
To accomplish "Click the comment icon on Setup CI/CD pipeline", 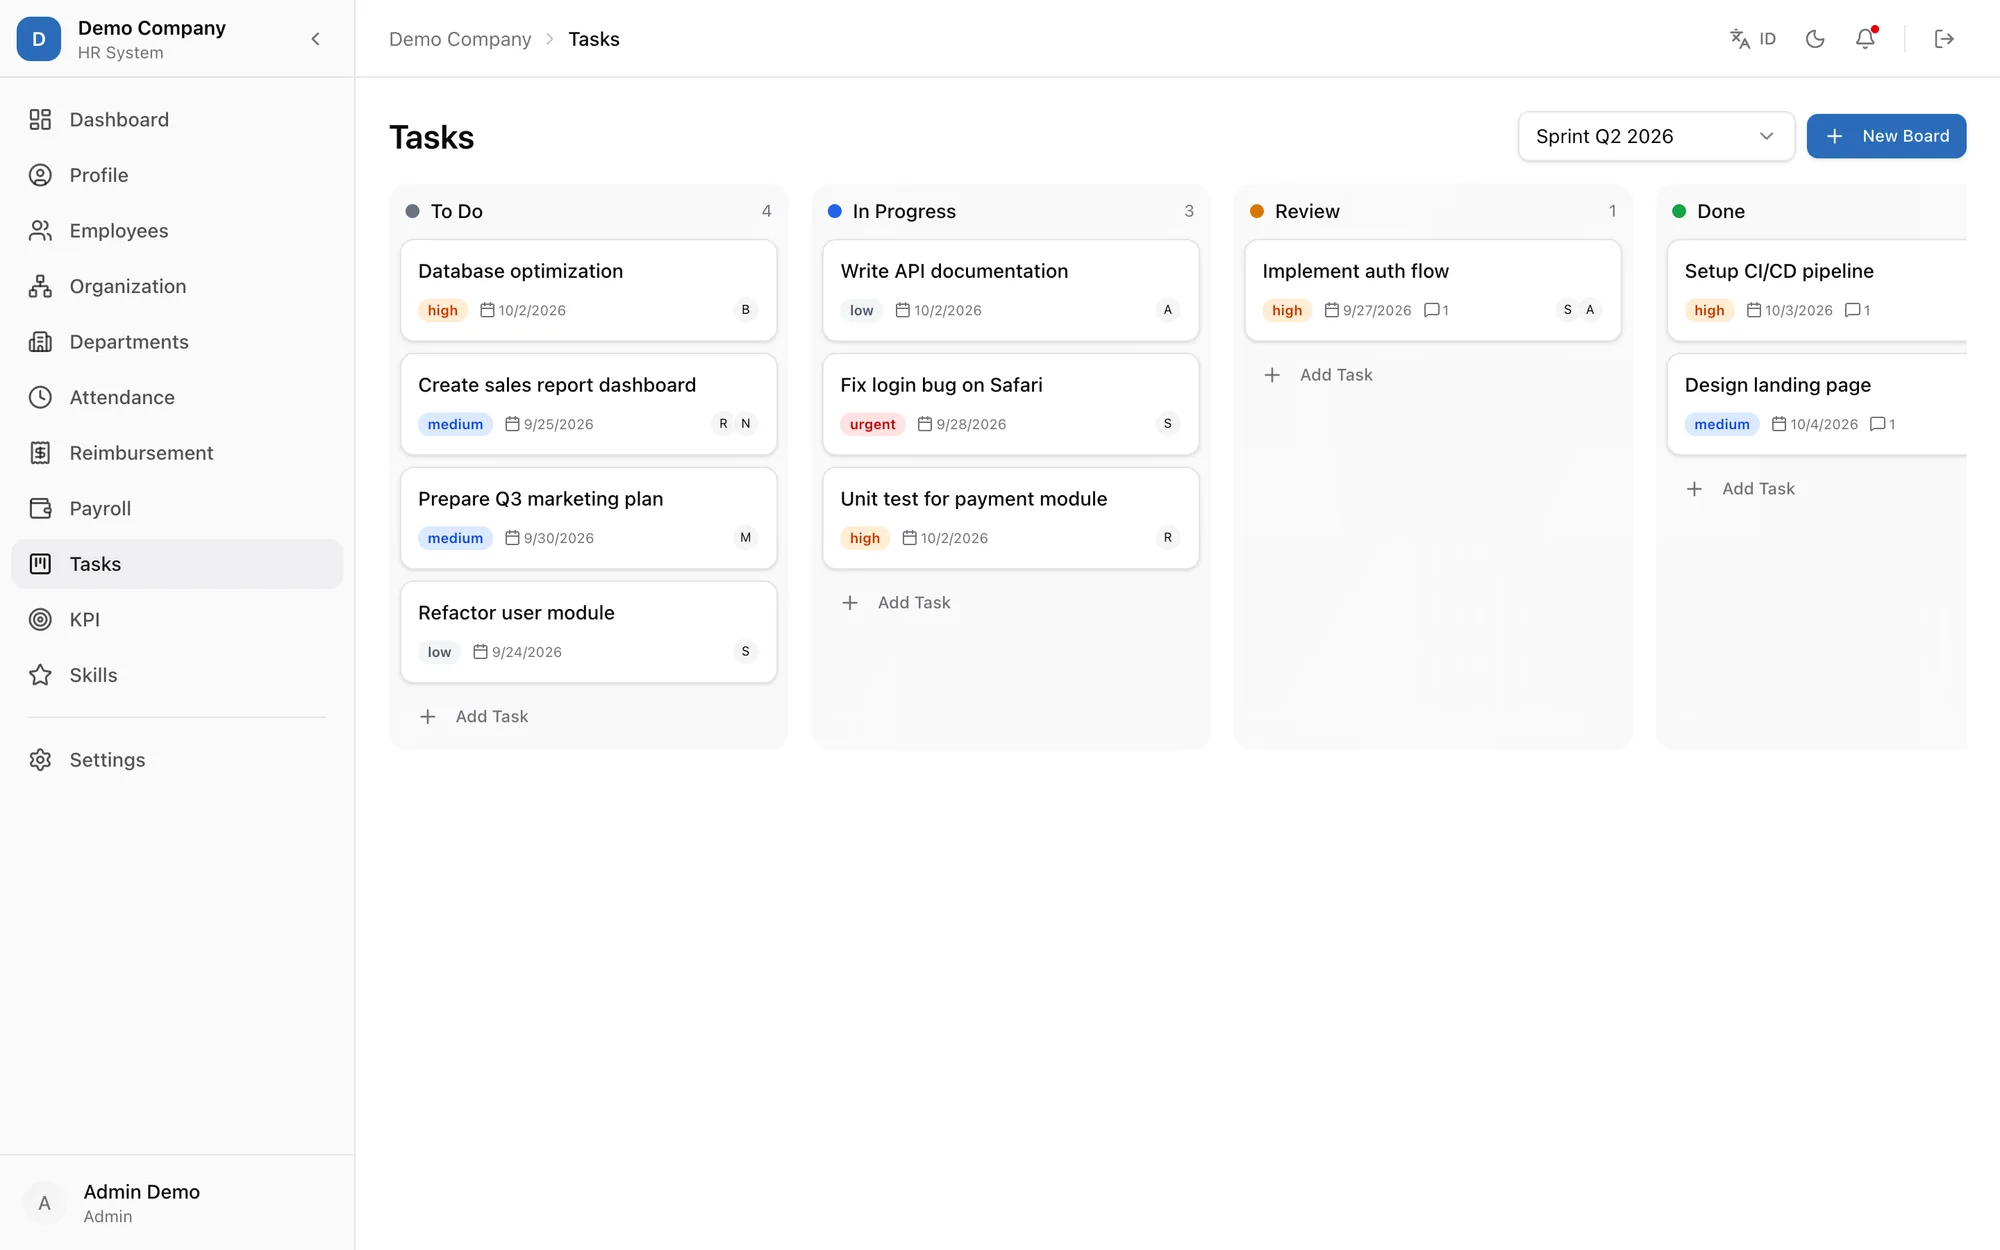I will [1852, 310].
